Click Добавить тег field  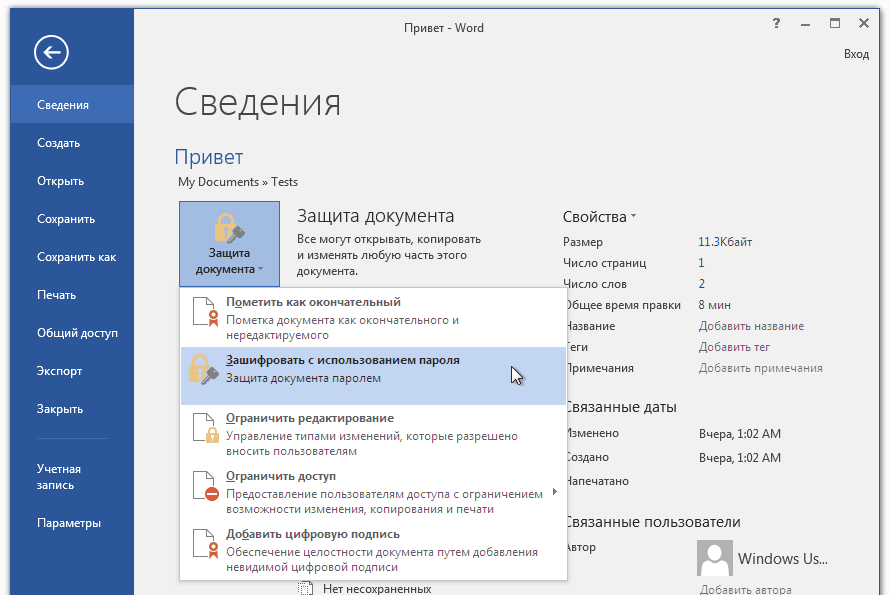pyautogui.click(x=734, y=347)
